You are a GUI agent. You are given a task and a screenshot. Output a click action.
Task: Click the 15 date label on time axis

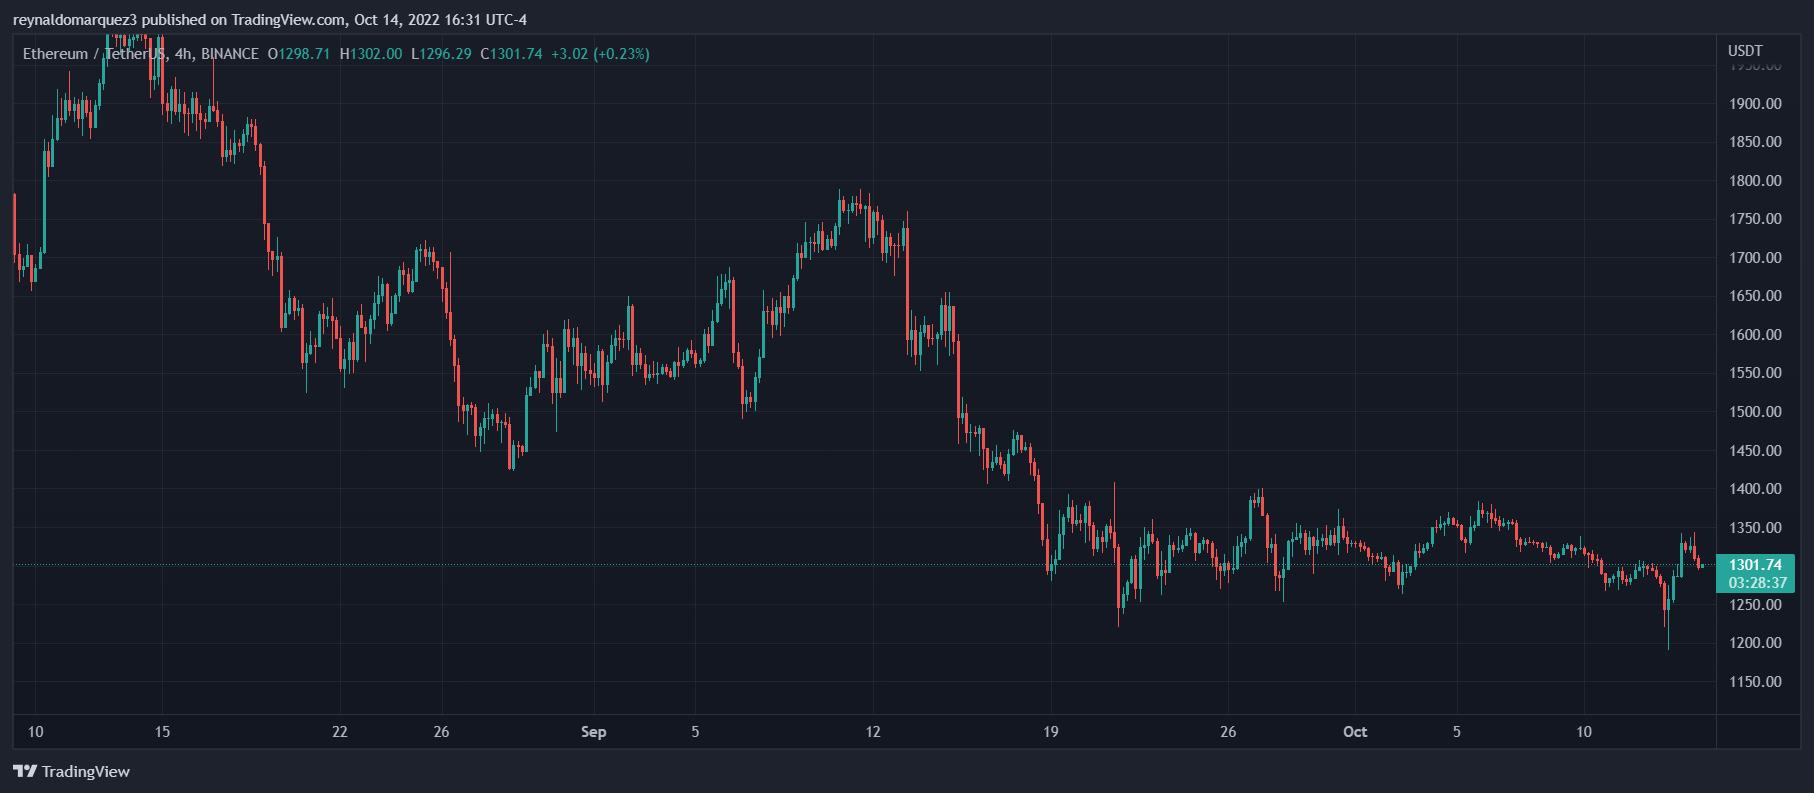162,732
